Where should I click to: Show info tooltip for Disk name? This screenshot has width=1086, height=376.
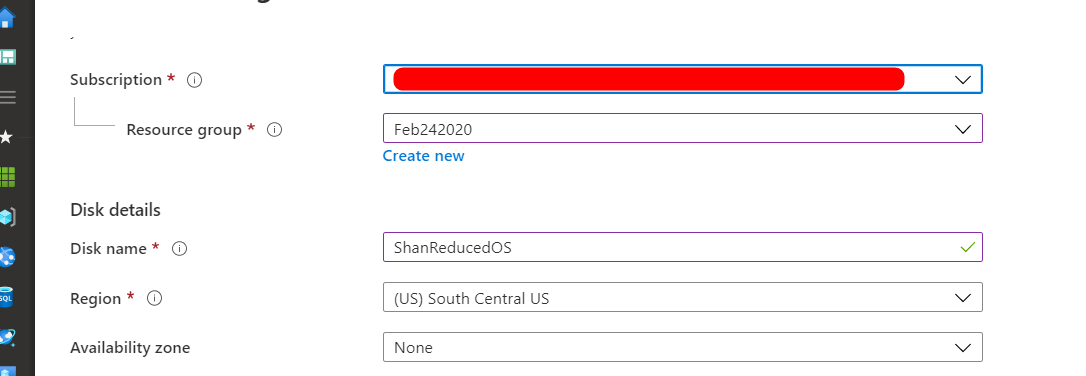(x=179, y=249)
